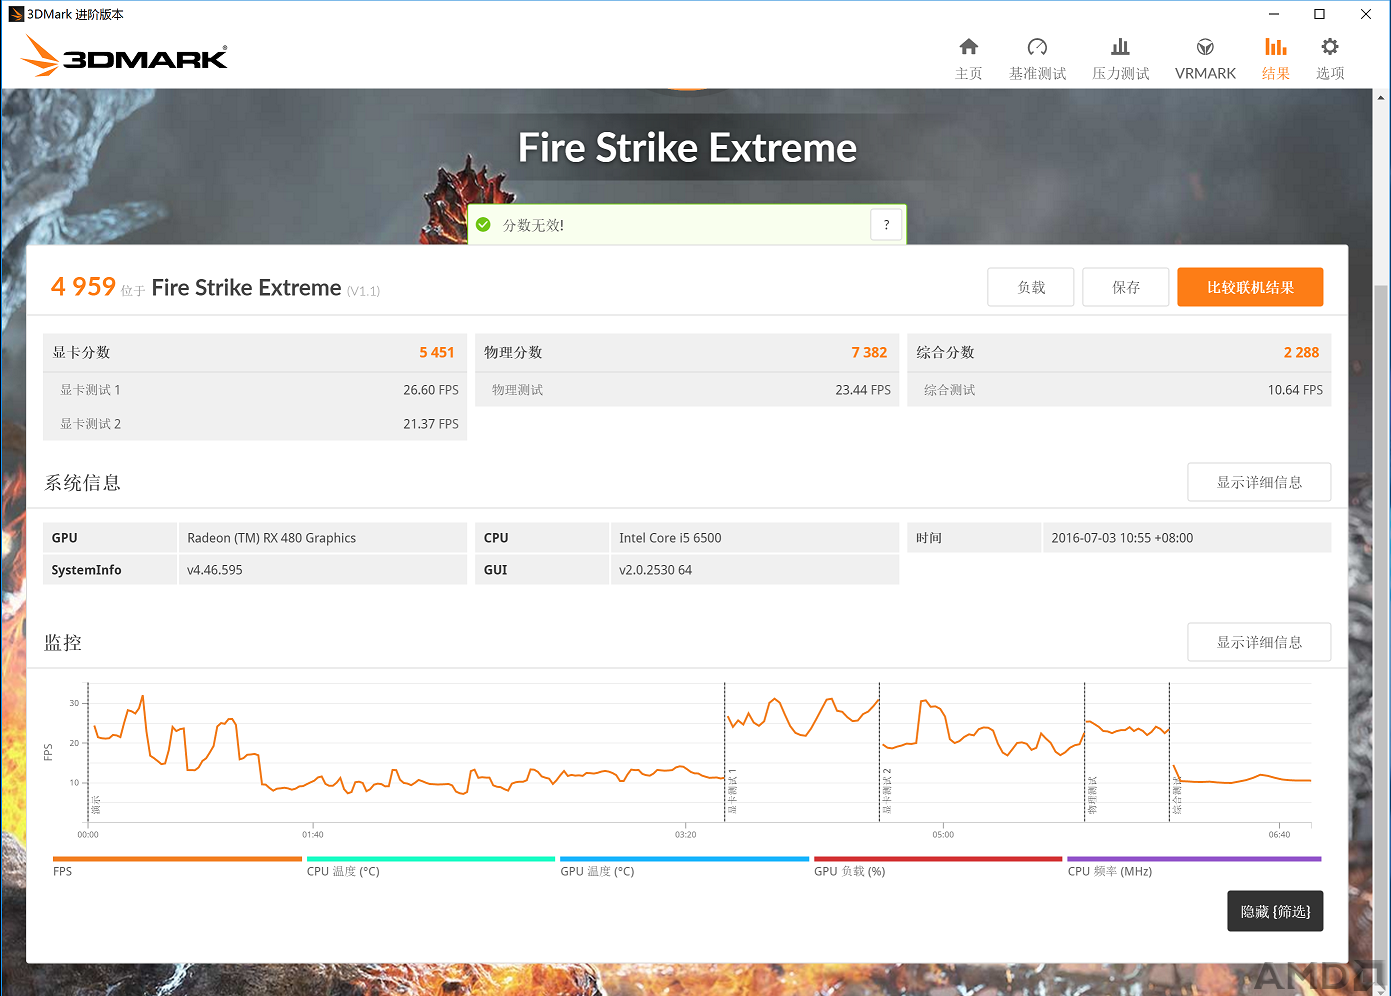Click hide filter (隐藏 {筛选}) button

(x=1275, y=911)
